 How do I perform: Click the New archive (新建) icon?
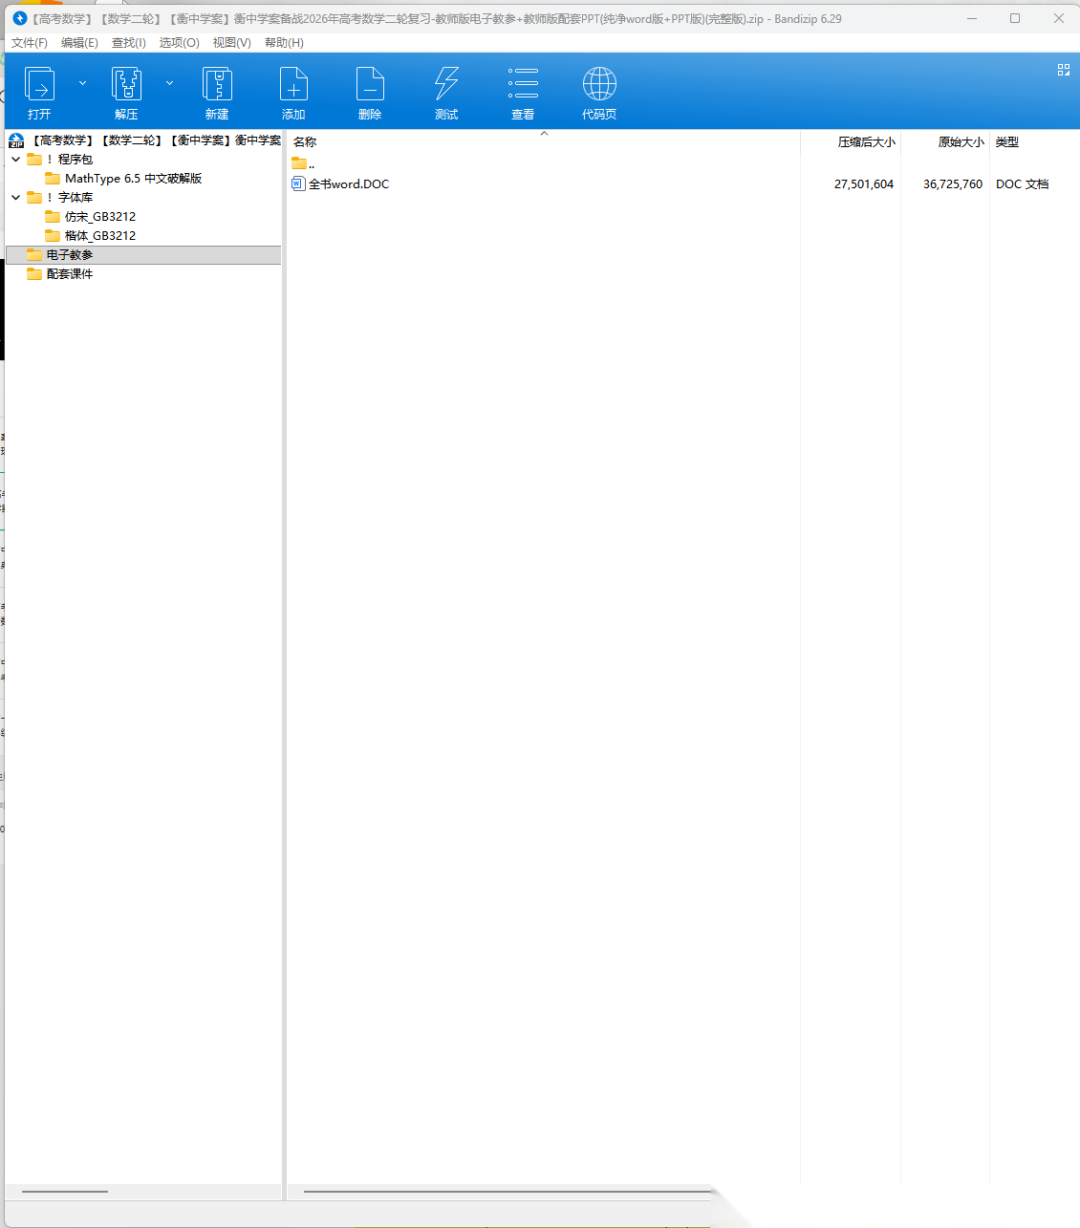tap(217, 86)
